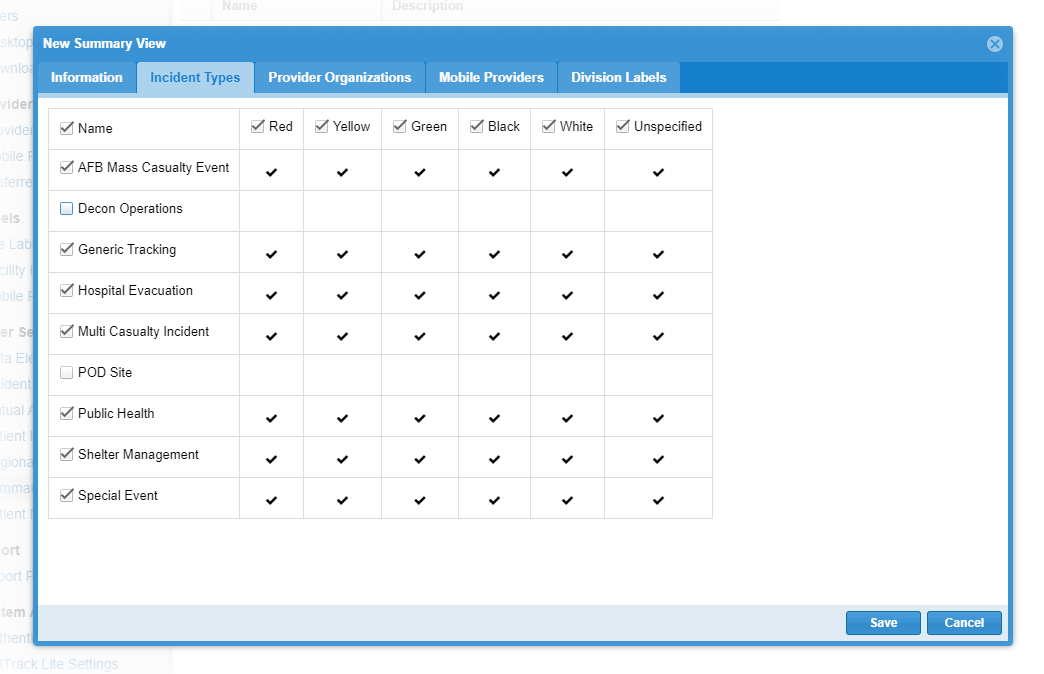Click Red checkmark in Multi Casualty Incident row
The image size is (1044, 674).
tap(271, 336)
